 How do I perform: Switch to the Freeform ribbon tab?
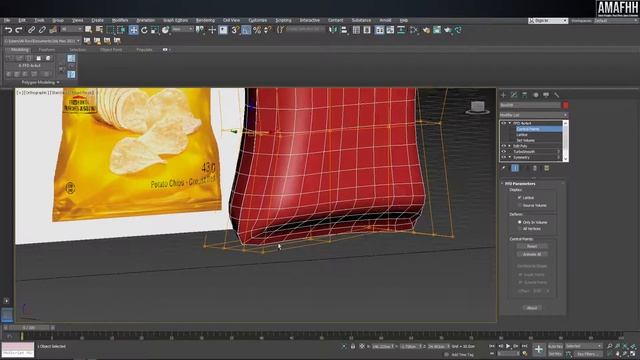pos(47,50)
